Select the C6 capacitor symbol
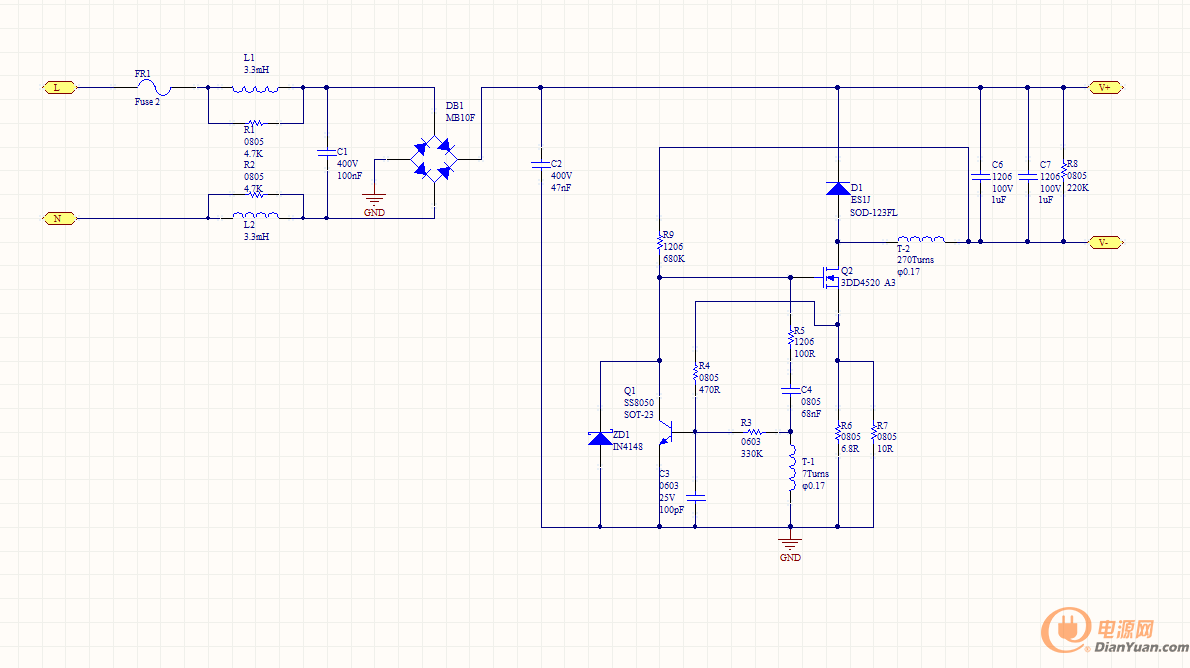Image resolution: width=1190 pixels, height=668 pixels. [x=980, y=176]
